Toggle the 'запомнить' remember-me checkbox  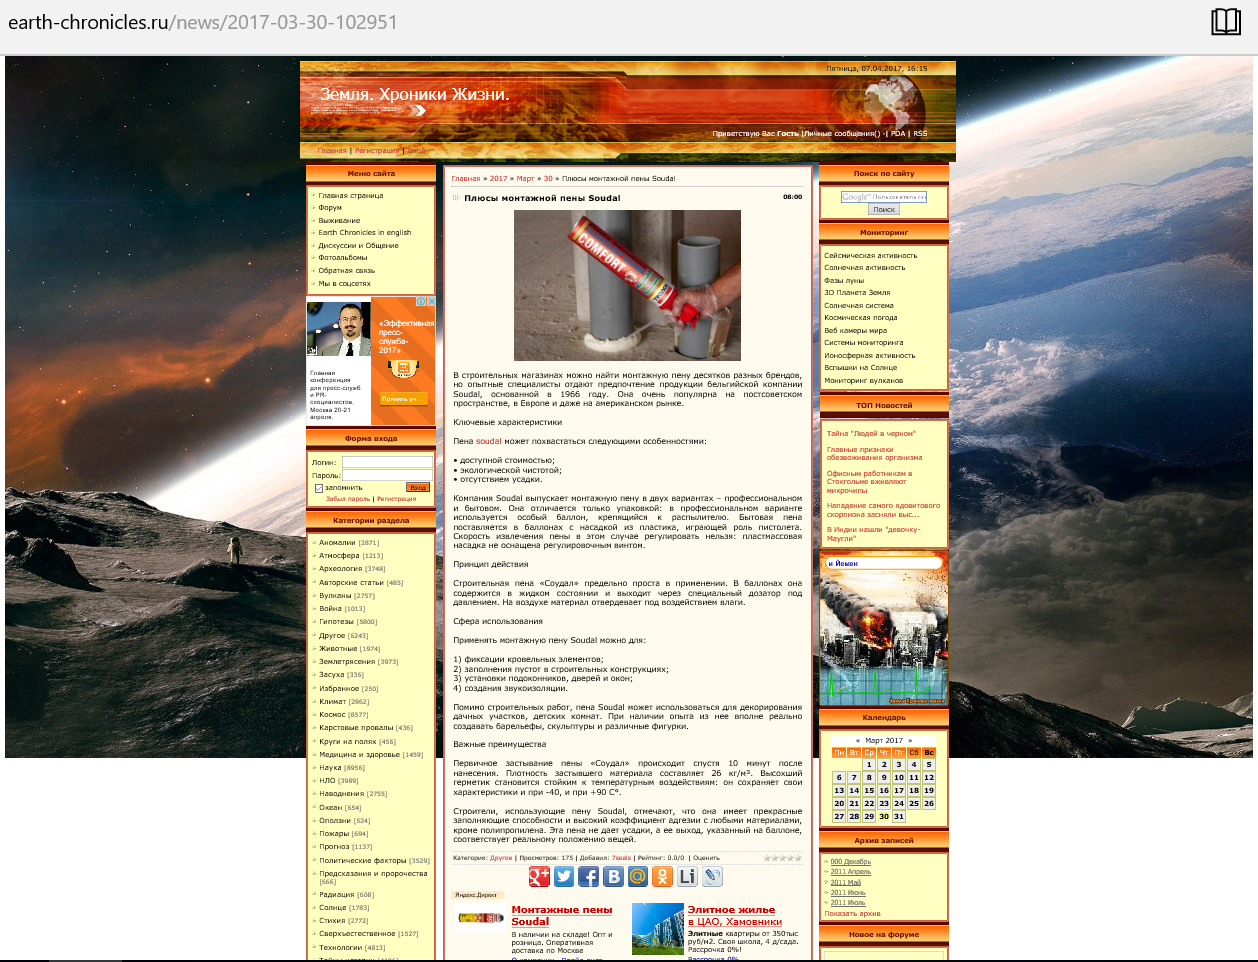point(319,488)
